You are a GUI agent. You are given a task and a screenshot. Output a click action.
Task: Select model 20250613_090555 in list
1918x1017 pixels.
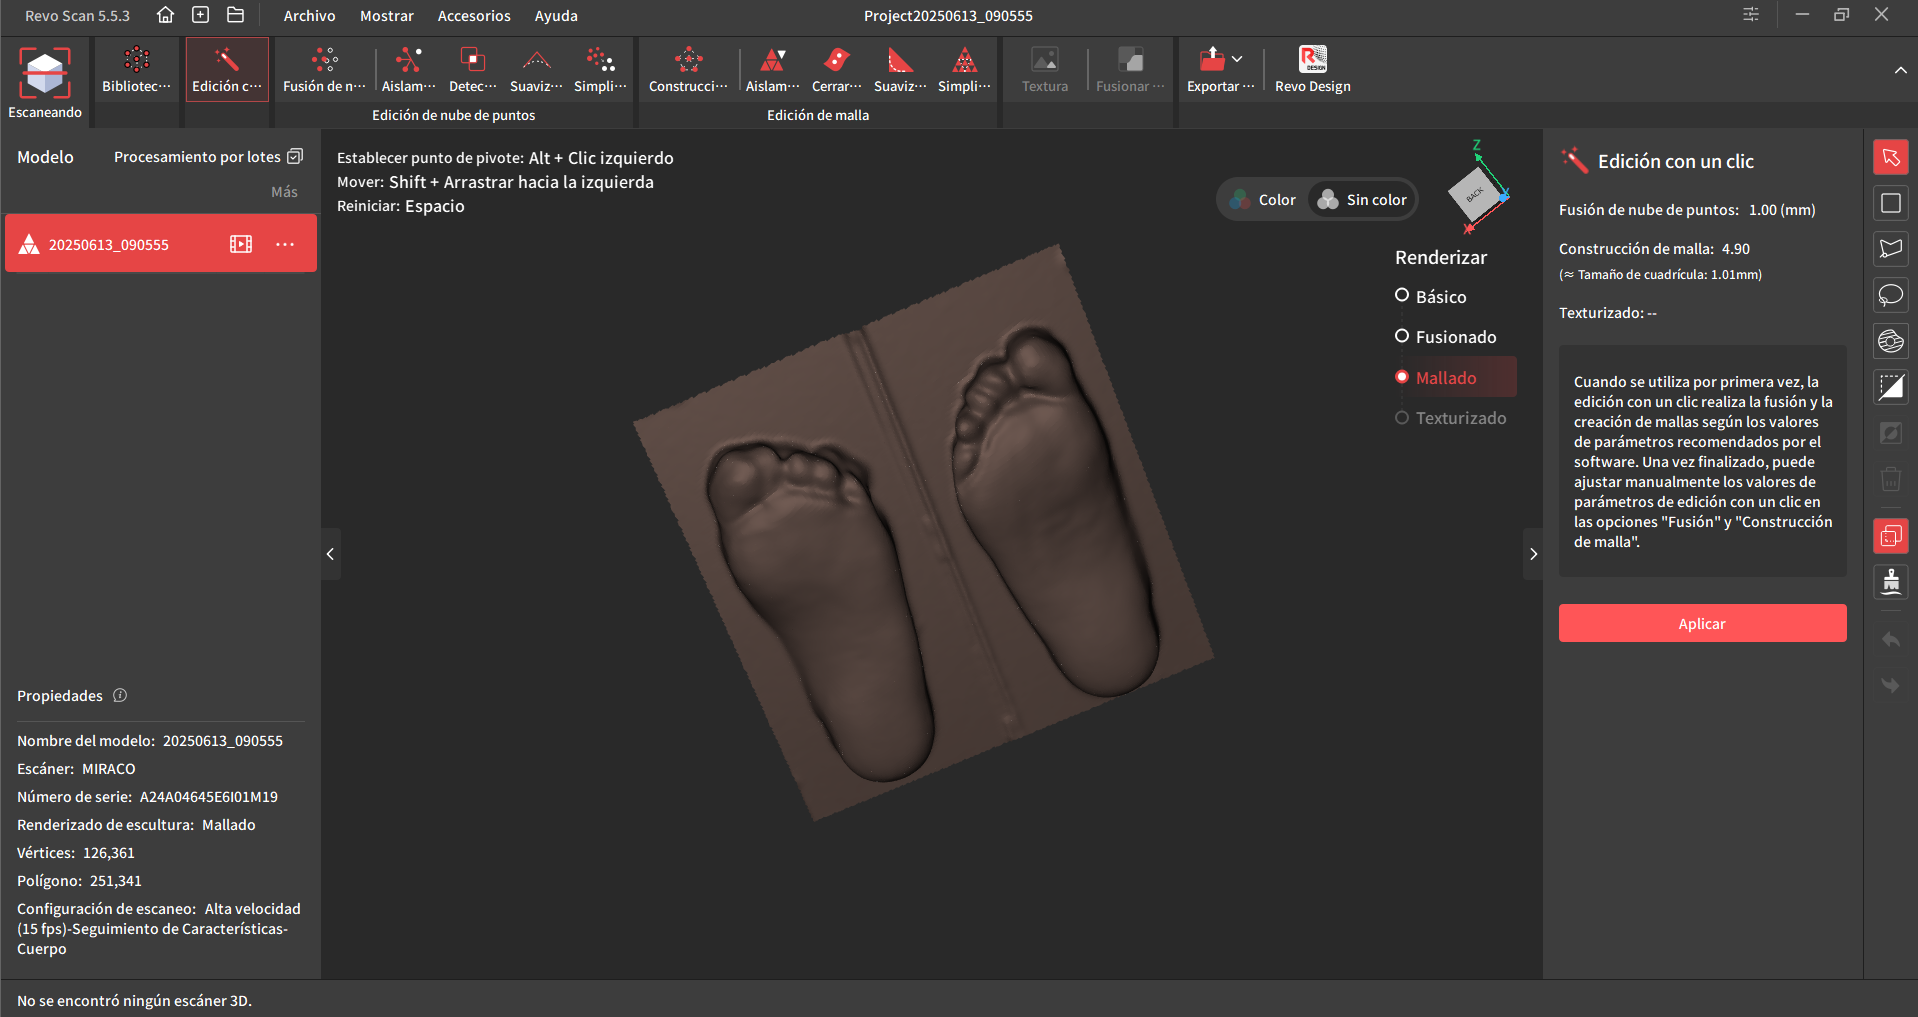(x=161, y=243)
